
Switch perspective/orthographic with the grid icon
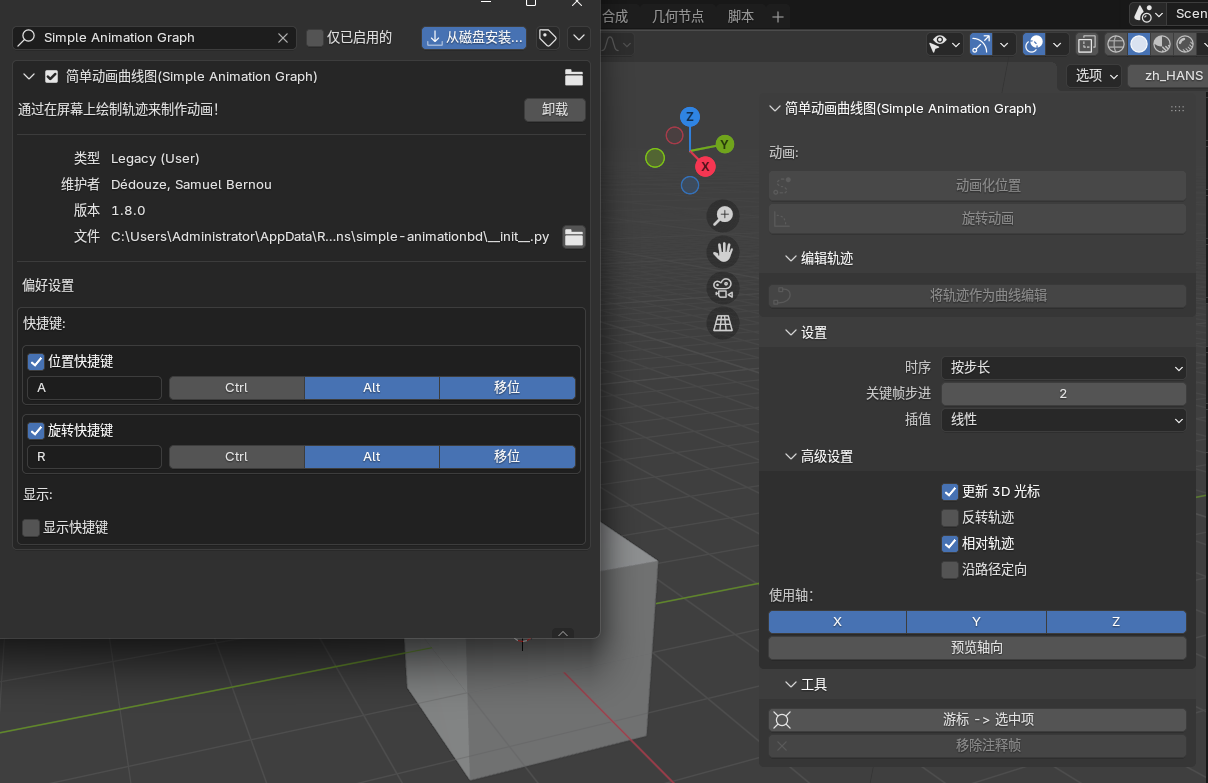point(722,323)
